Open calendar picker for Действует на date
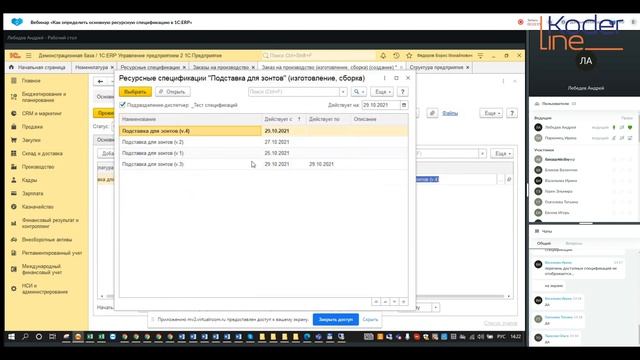Viewport: 640px width, 360px height. click(x=404, y=105)
